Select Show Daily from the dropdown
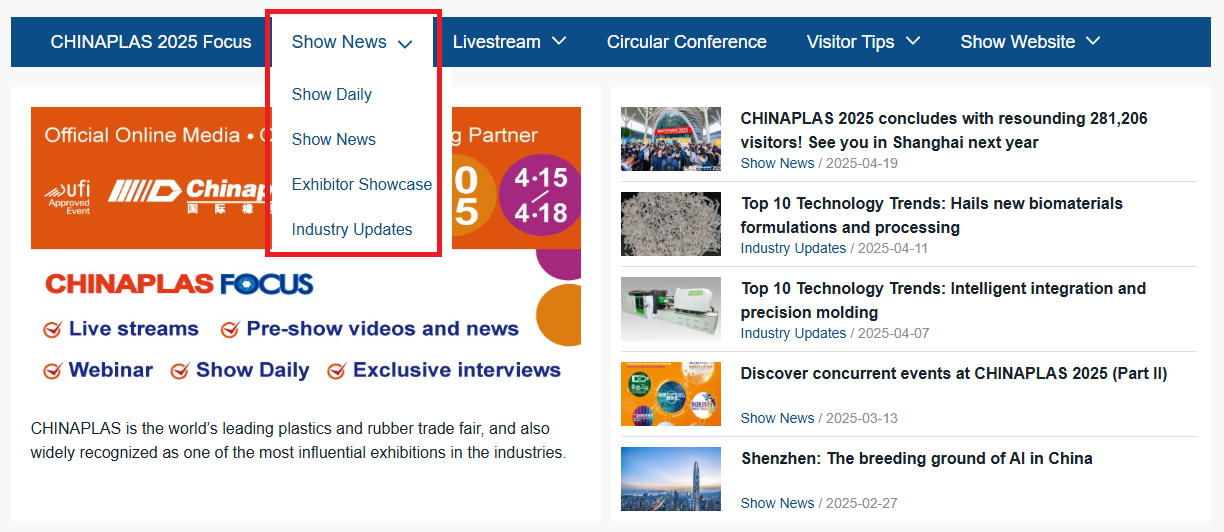 331,94
